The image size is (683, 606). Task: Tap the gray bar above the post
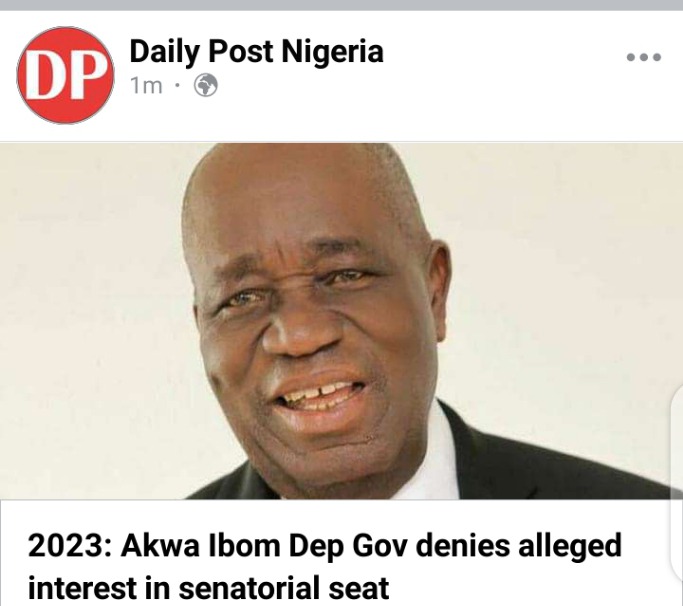(342, 5)
